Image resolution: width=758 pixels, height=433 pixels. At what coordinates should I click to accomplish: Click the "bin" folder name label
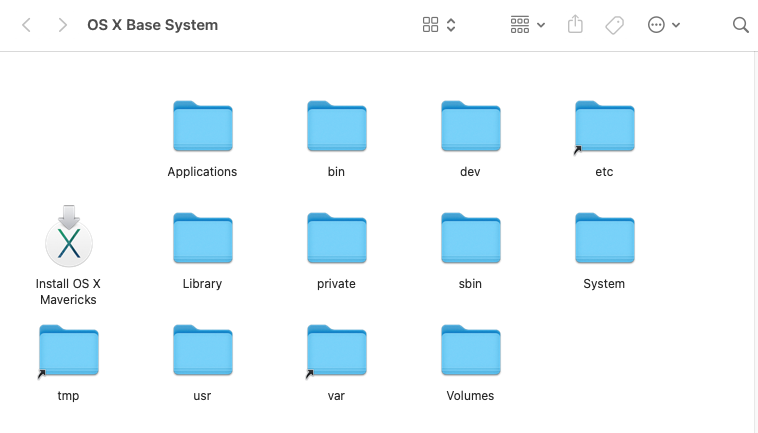pos(336,172)
